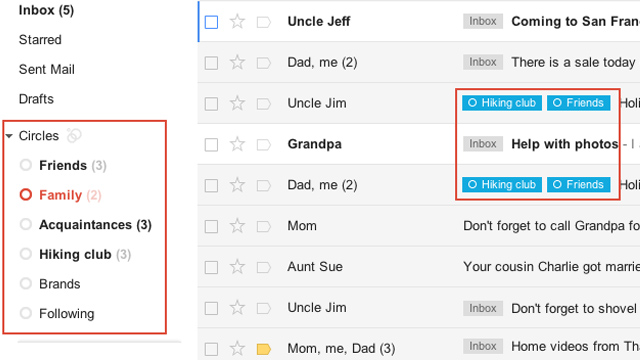Click sender Mom, me, Dad (3)
The height and width of the screenshot is (360, 640).
click(x=341, y=349)
